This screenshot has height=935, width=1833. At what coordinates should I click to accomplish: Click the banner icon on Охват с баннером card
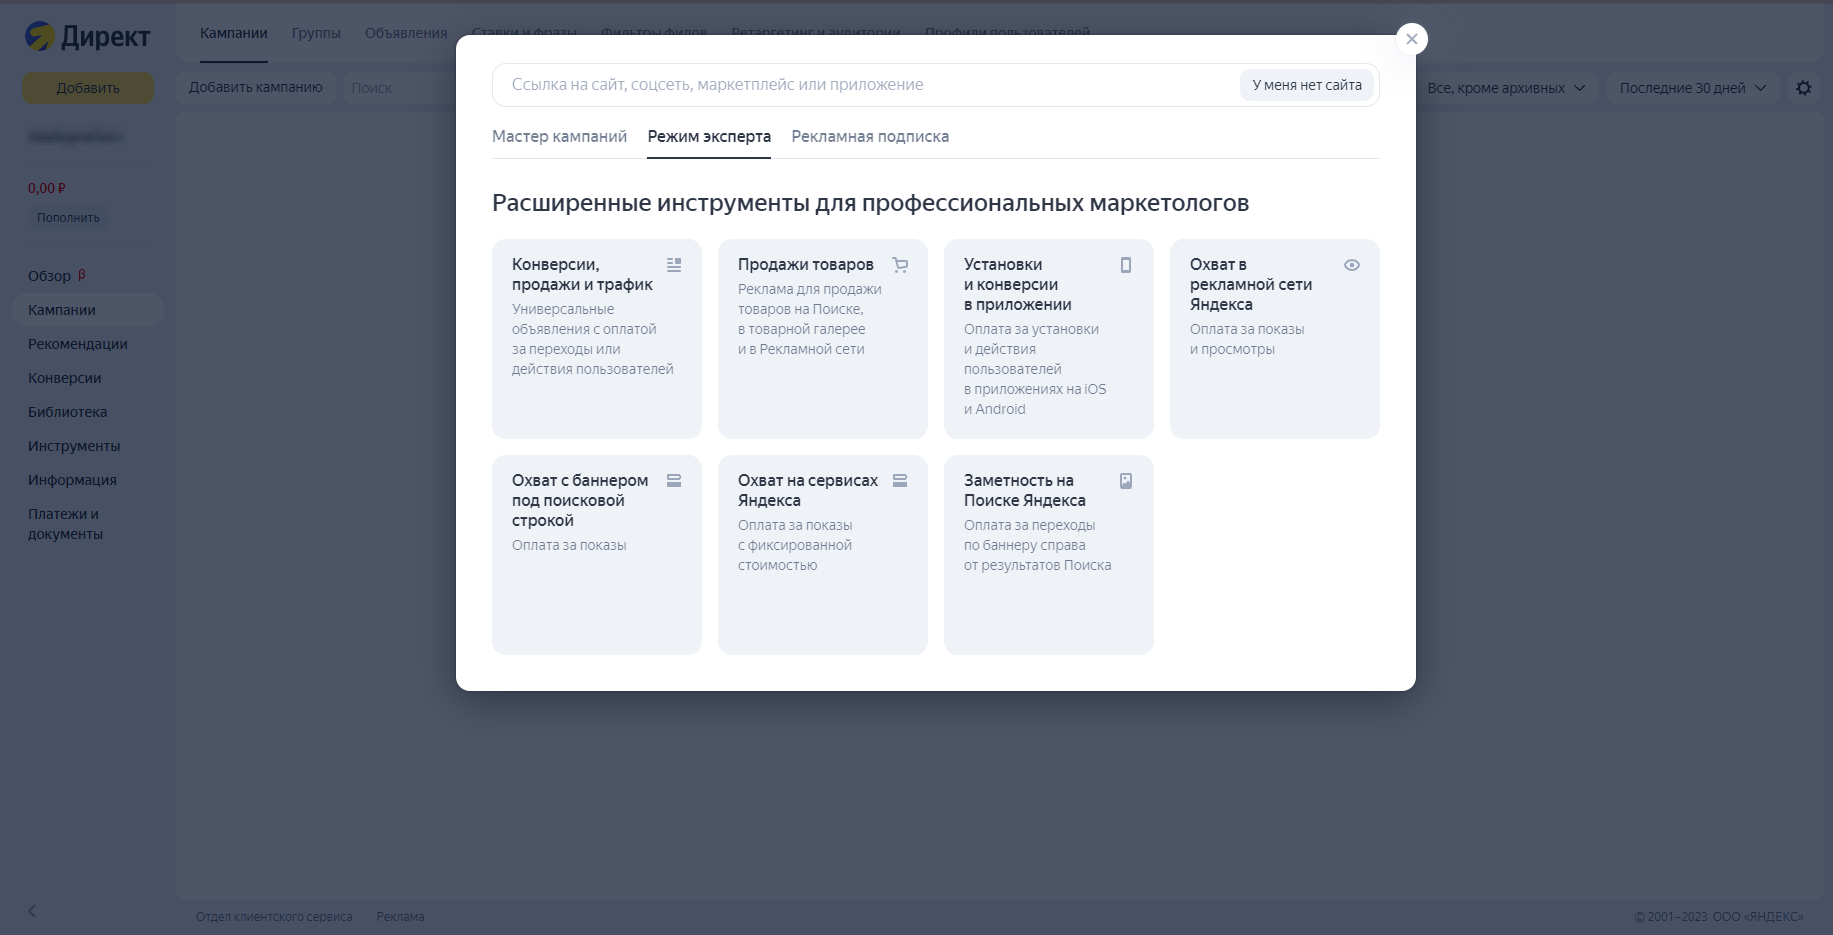(x=674, y=481)
